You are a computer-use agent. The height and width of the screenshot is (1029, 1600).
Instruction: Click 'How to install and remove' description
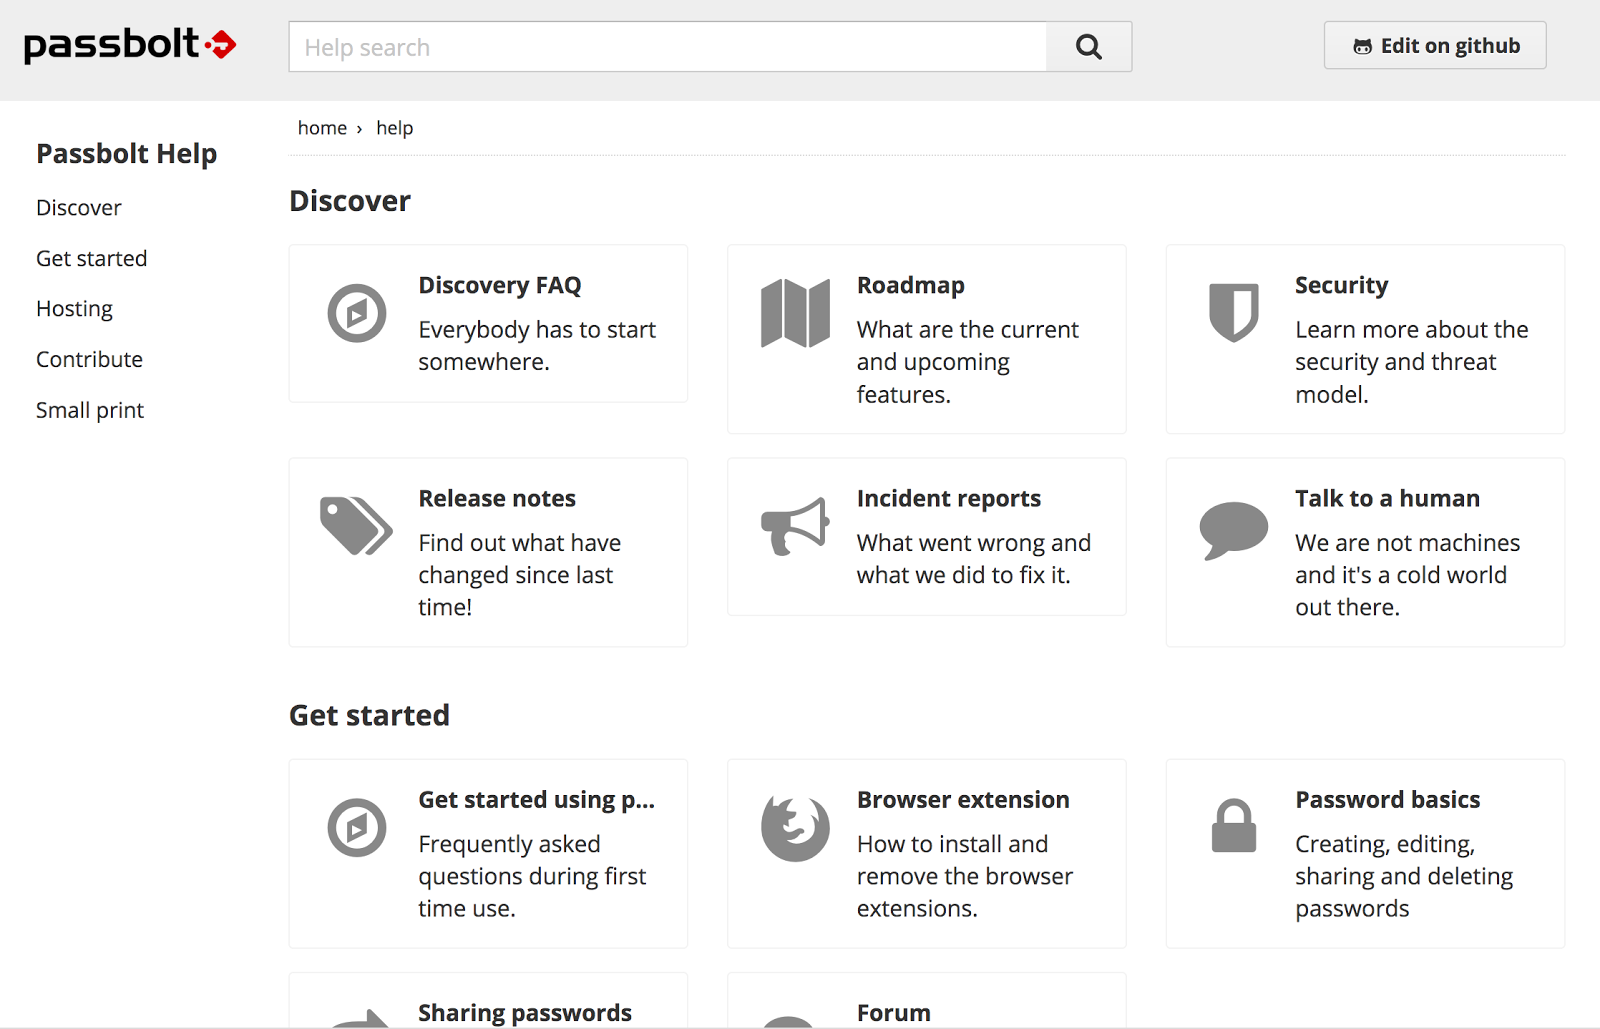pos(965,877)
